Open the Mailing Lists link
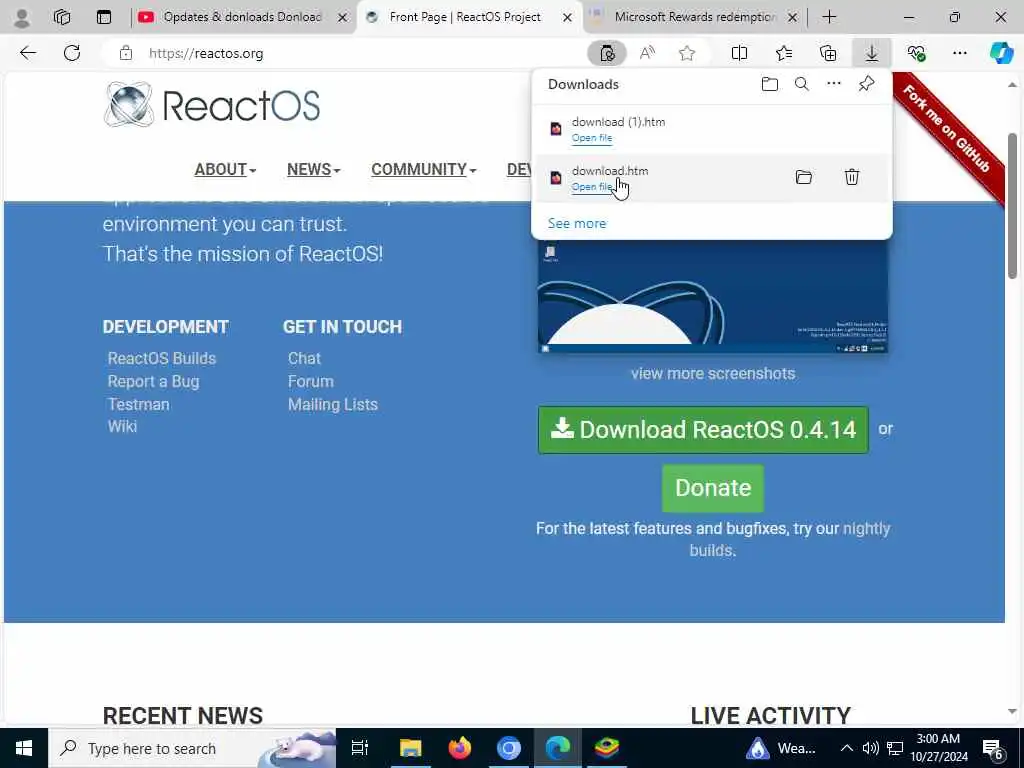This screenshot has height=768, width=1024. [x=333, y=404]
